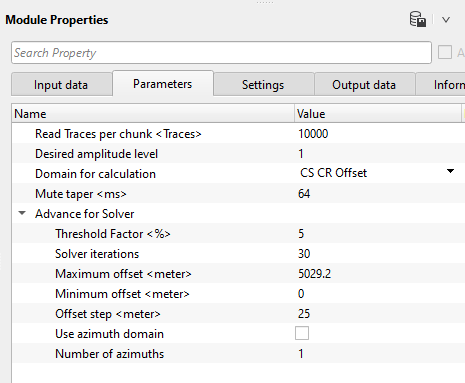Focus the Search Property input field
Image resolution: width=465 pixels, height=383 pixels.
[x=221, y=53]
